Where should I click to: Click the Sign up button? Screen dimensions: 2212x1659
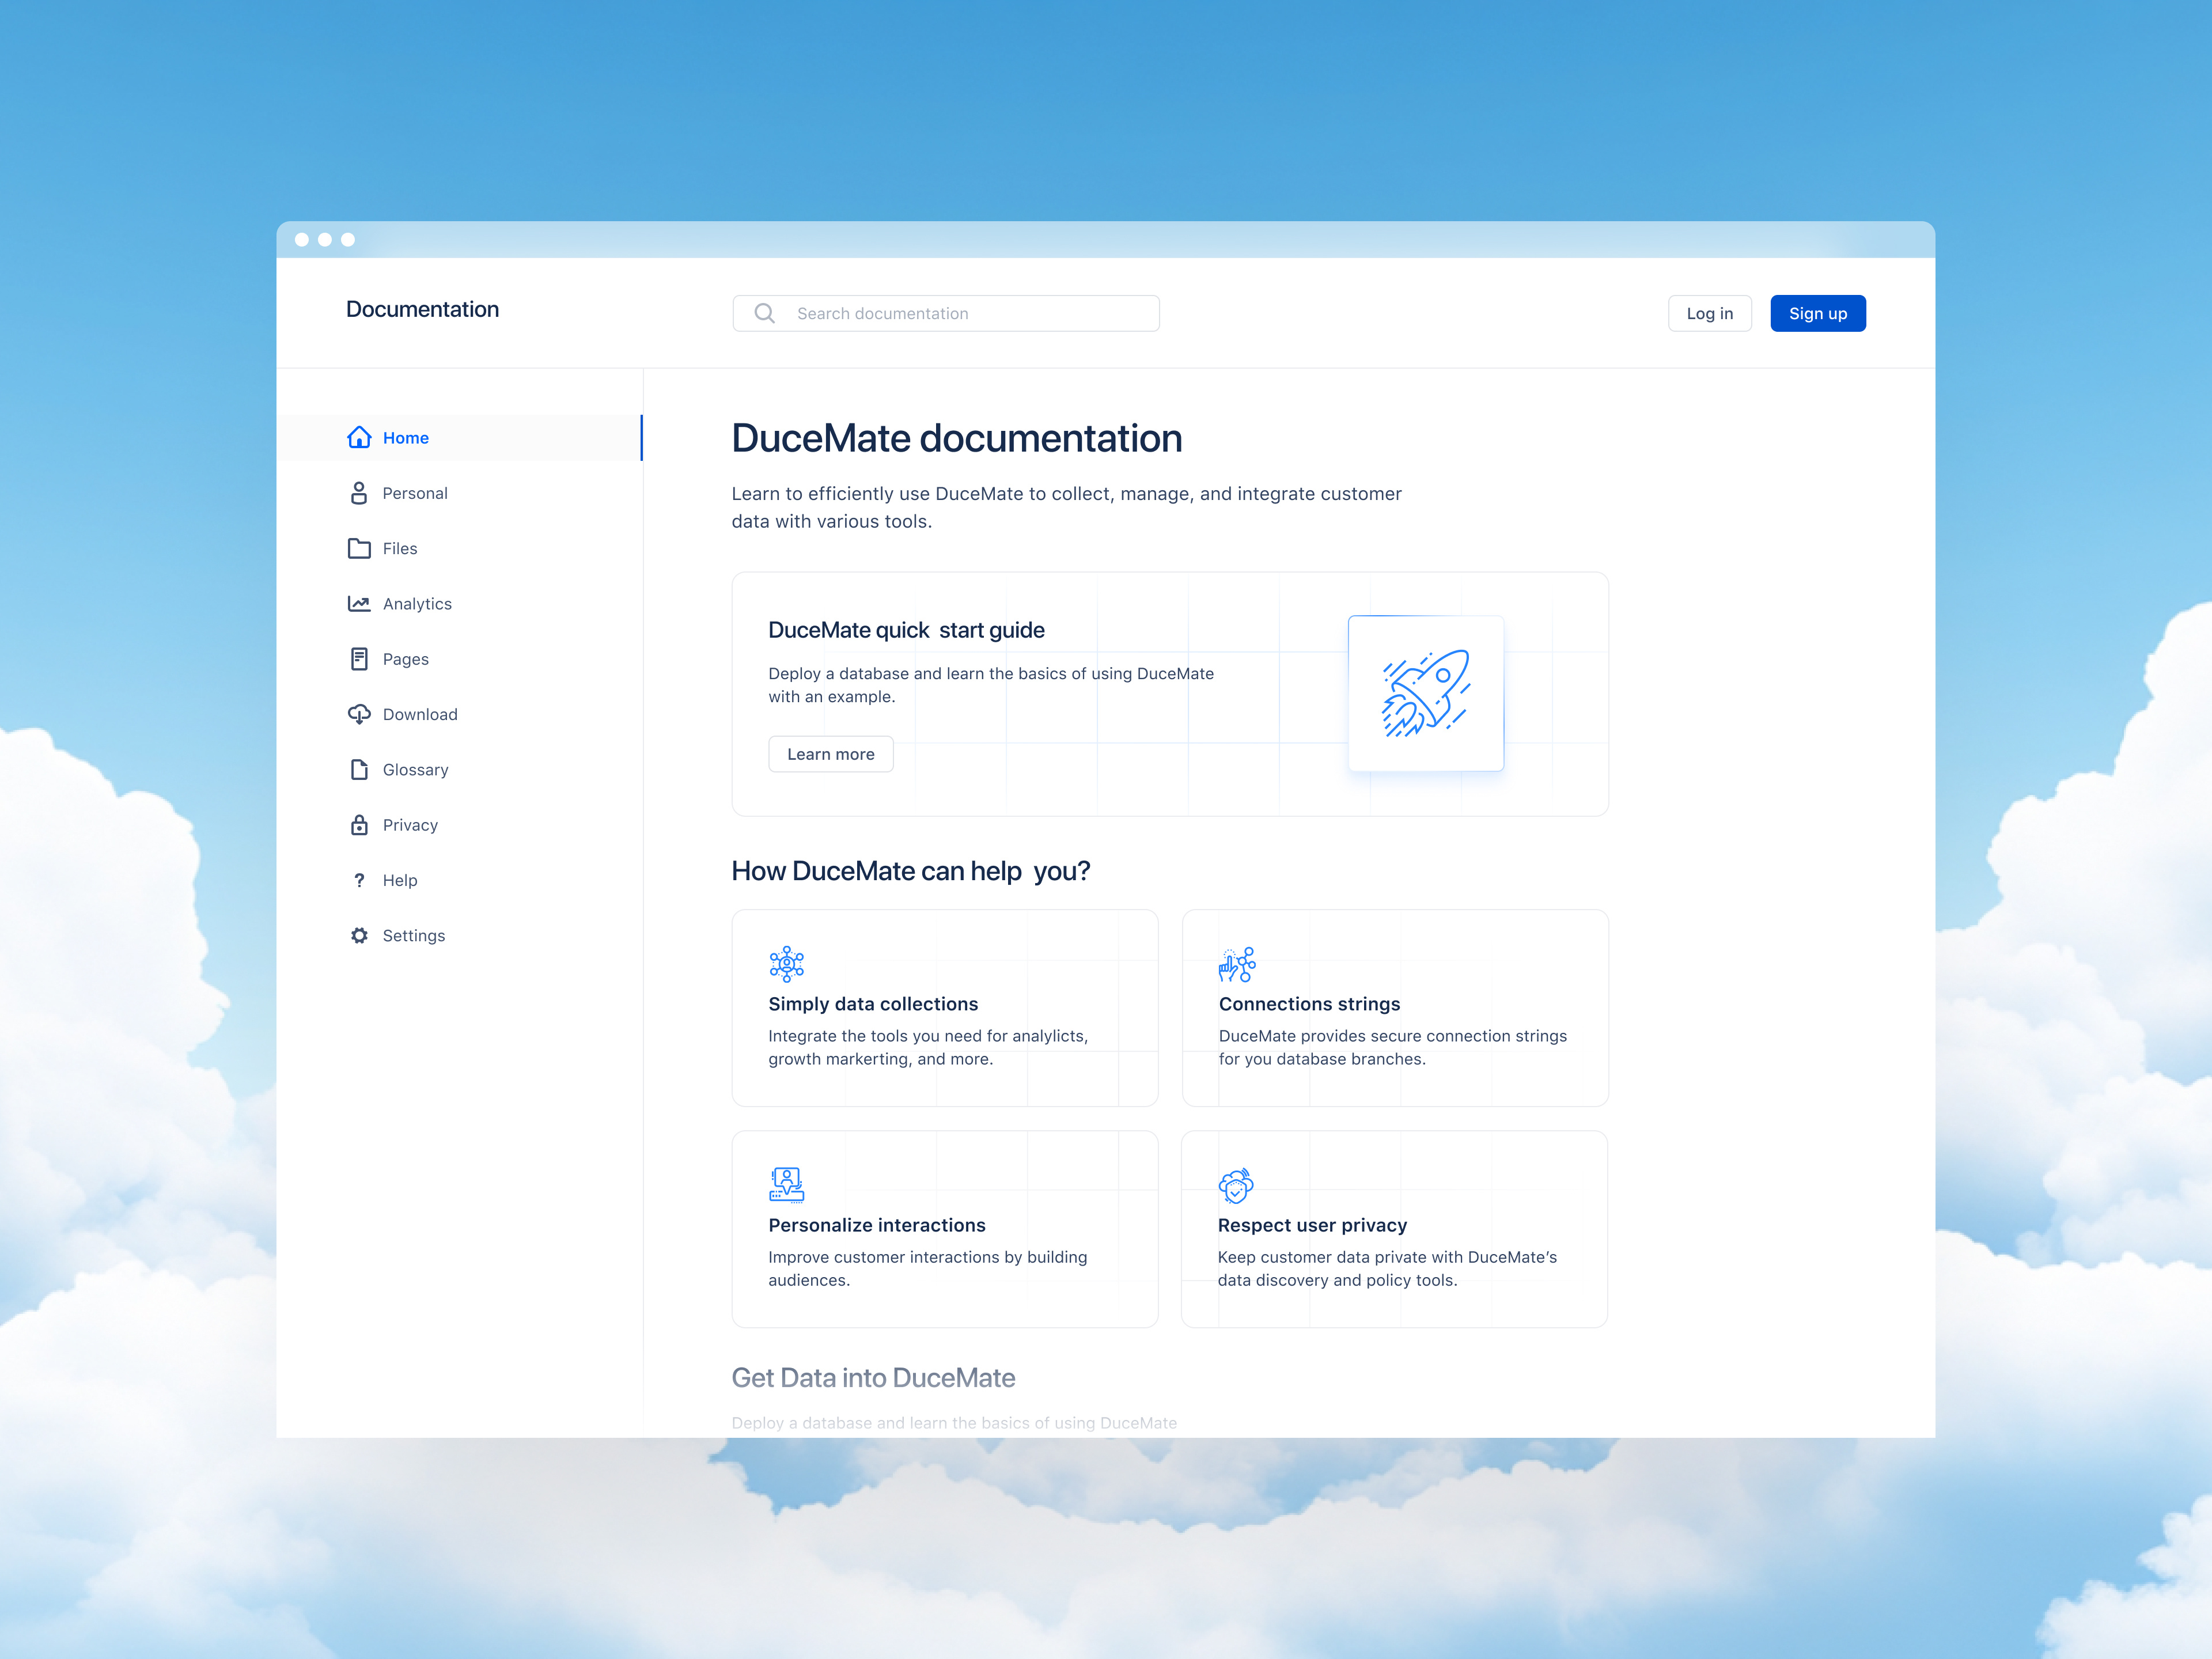click(x=1817, y=313)
